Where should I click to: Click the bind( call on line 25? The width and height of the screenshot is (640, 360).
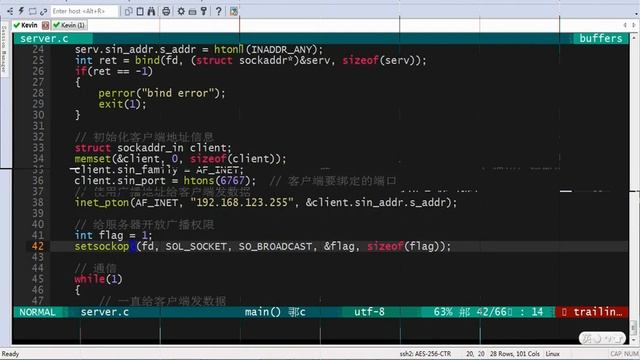(149, 60)
